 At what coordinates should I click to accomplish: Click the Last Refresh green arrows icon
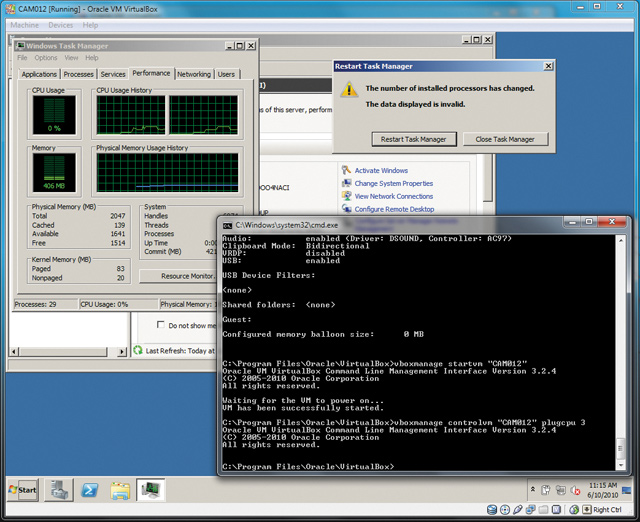click(138, 350)
